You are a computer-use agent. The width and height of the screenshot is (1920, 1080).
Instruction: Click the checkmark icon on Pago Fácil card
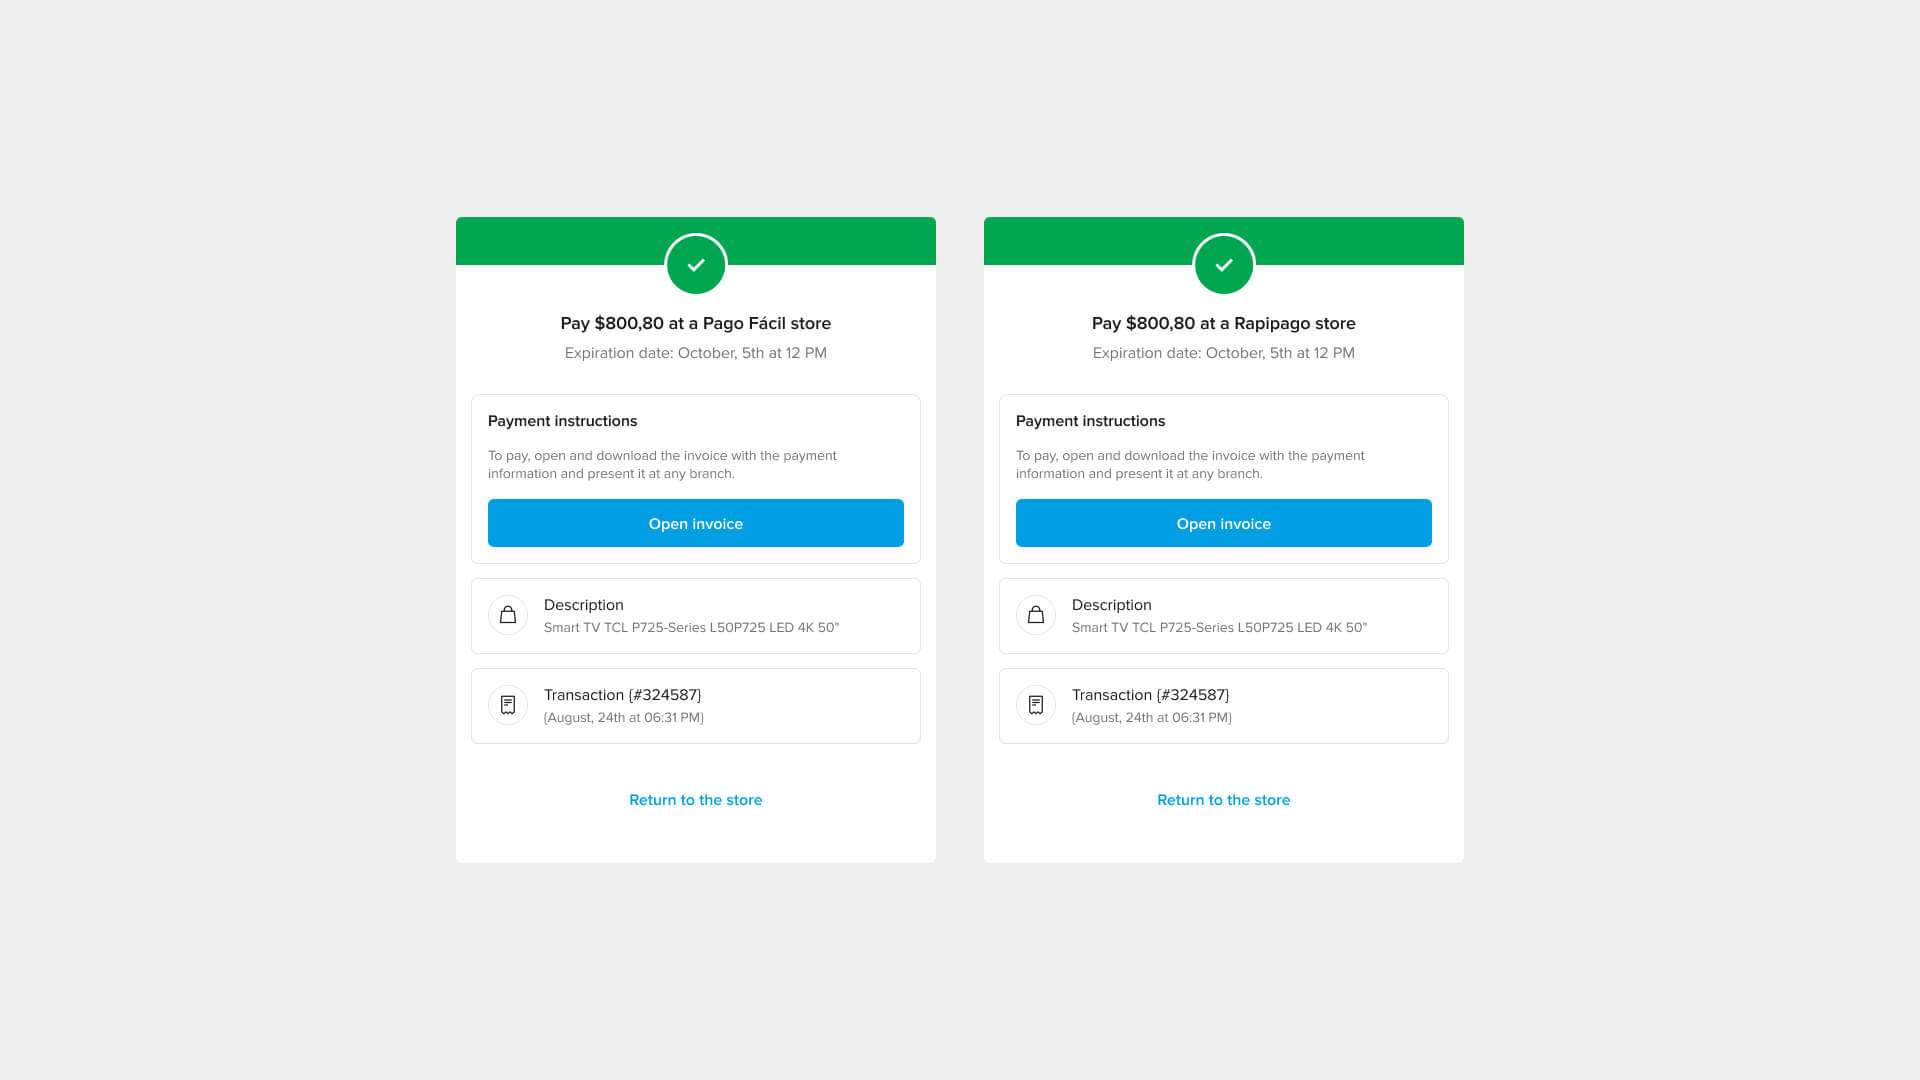pos(695,264)
